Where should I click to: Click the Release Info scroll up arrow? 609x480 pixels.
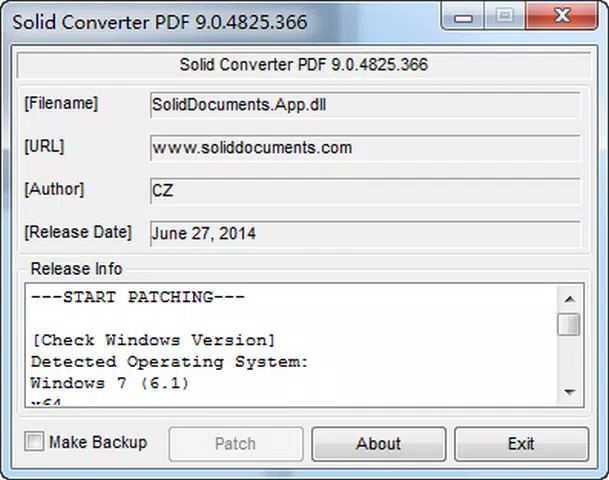(570, 299)
